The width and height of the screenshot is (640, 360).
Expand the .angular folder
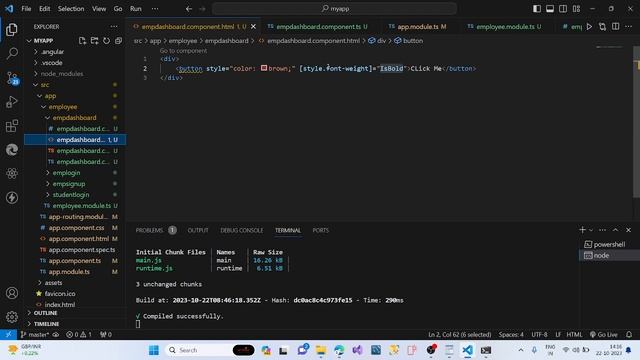tap(52, 51)
